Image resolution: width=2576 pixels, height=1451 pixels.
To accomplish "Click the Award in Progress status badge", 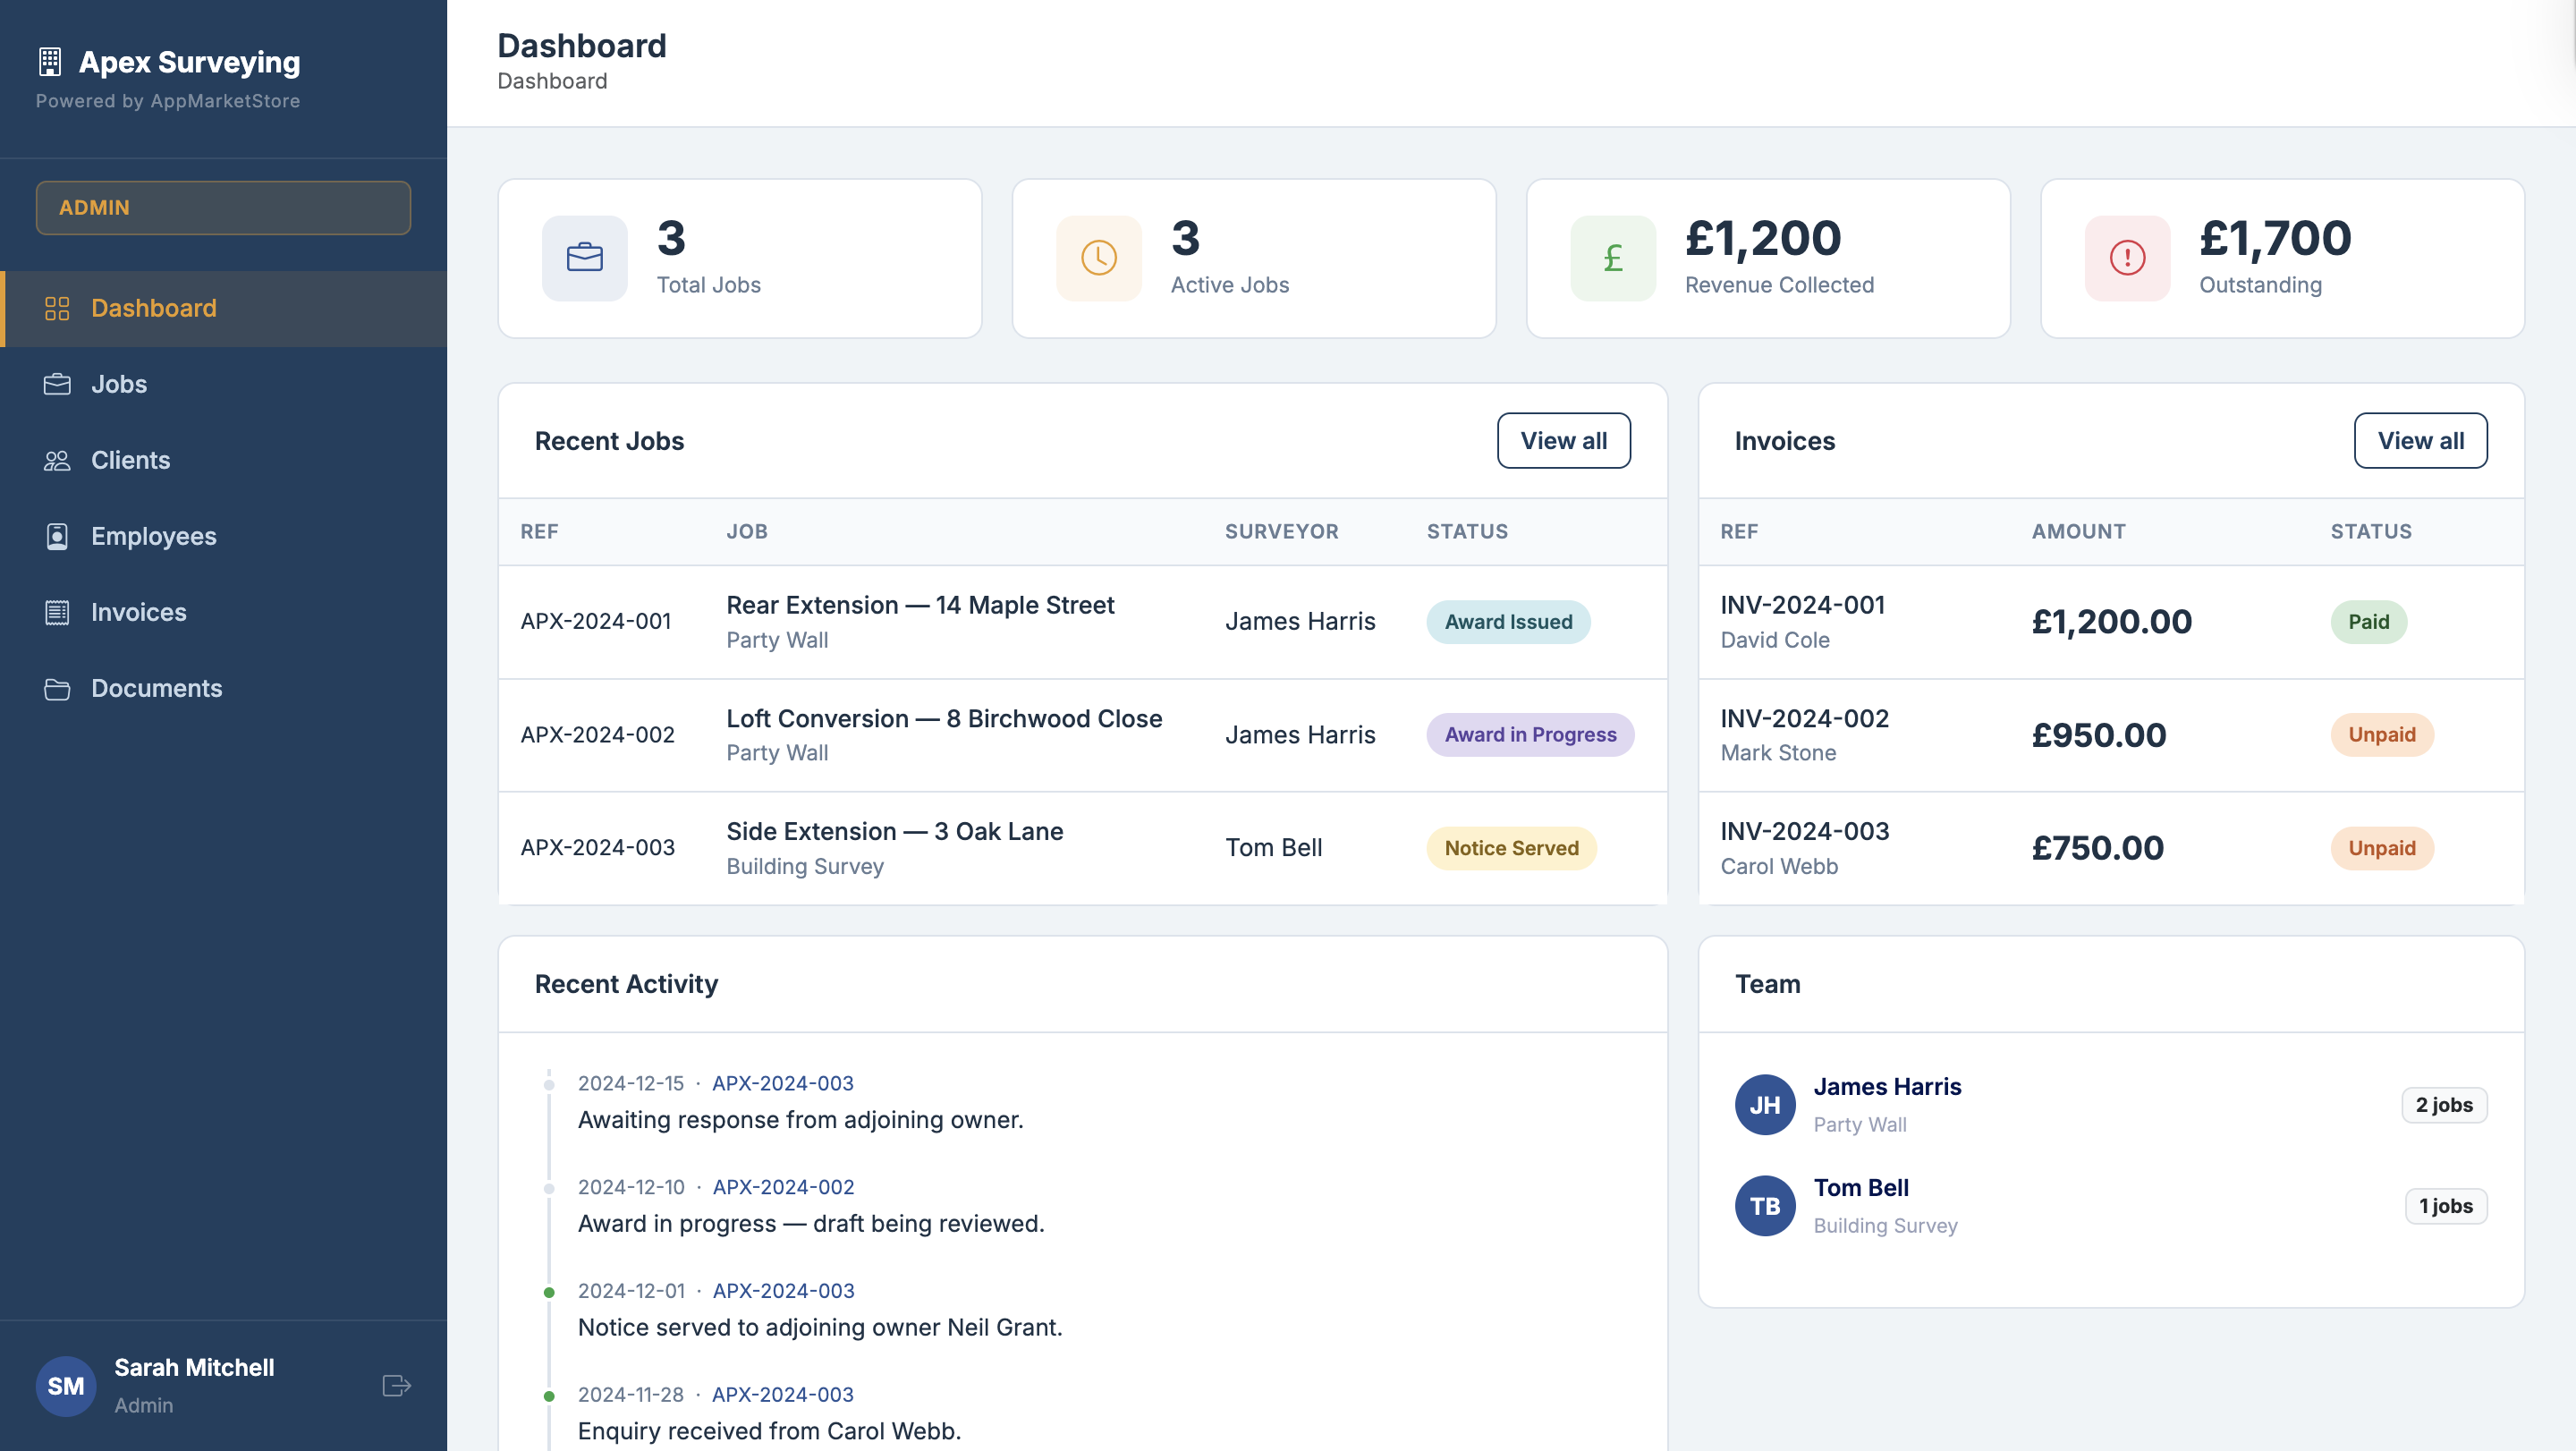I will point(1530,734).
